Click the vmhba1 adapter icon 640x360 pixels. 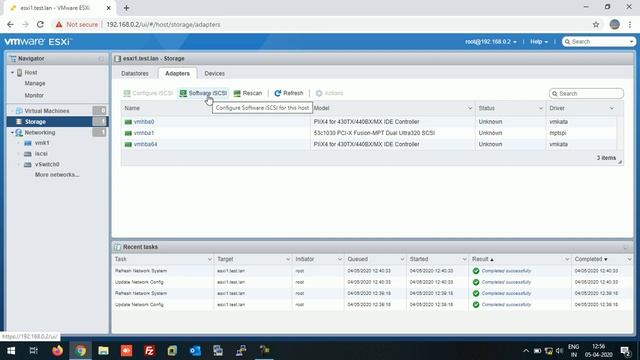pos(128,133)
